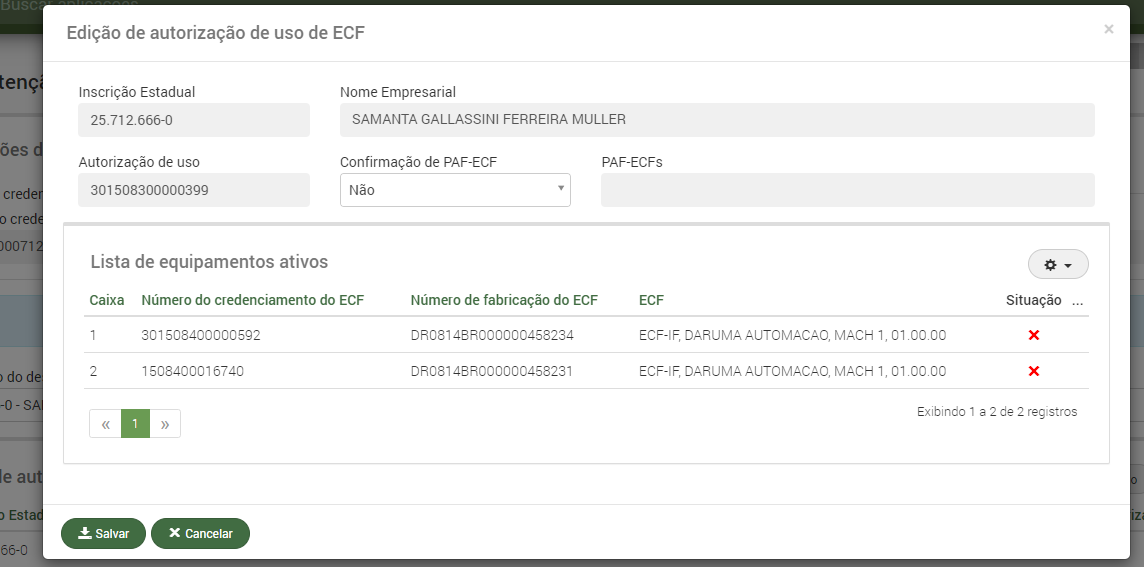Select row with fabricação DR0814BR000000458231
1144x567 pixels.
(x=492, y=371)
